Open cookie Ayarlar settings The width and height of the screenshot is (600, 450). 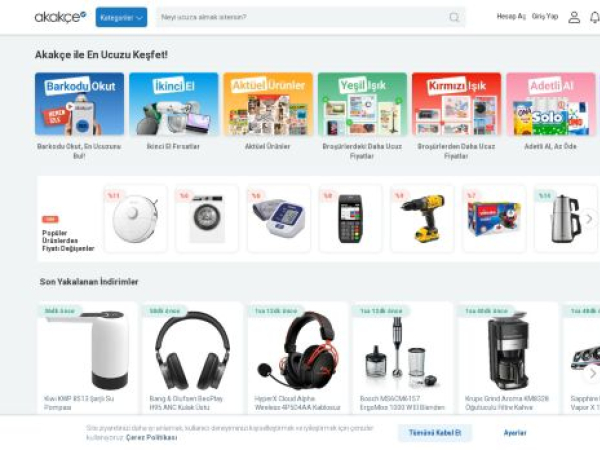click(515, 433)
